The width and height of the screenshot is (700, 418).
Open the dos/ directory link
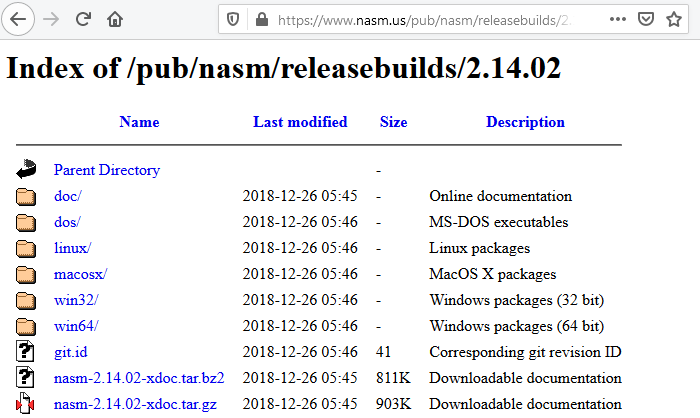(x=67, y=222)
